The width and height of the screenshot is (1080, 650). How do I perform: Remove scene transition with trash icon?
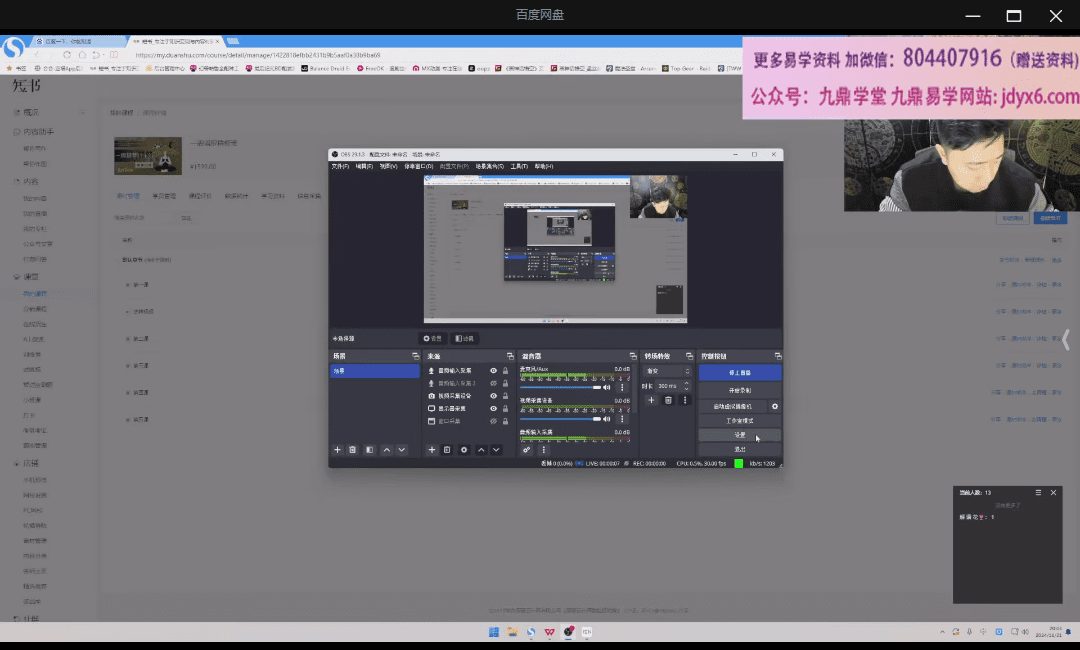[668, 400]
